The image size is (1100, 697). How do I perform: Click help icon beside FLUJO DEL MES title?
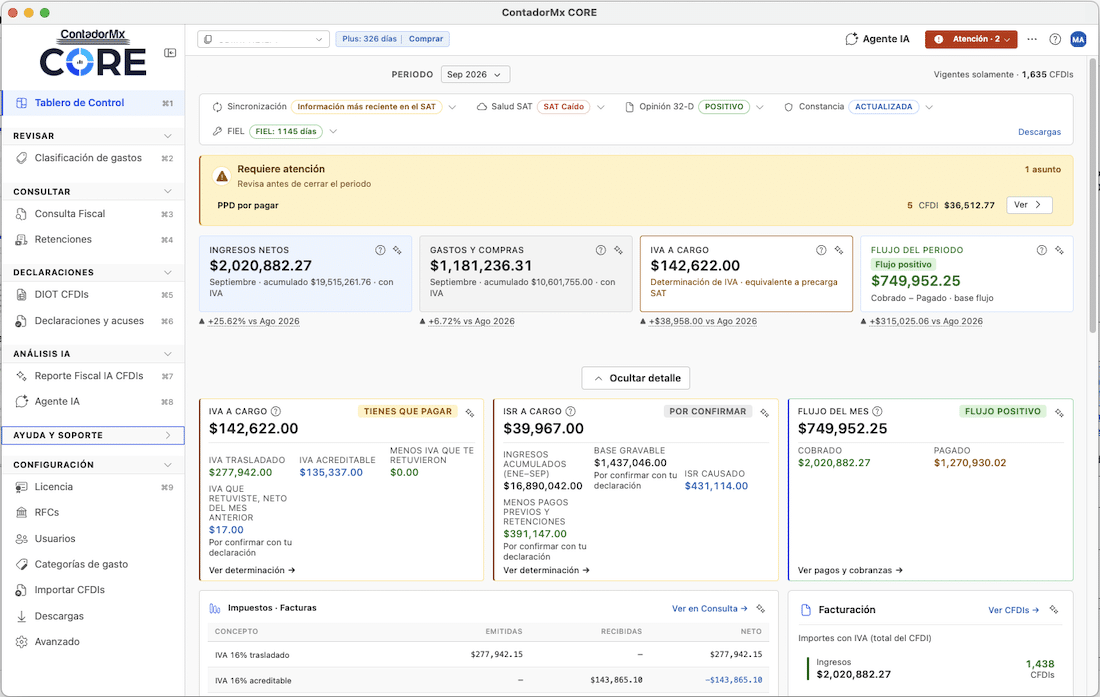877,412
